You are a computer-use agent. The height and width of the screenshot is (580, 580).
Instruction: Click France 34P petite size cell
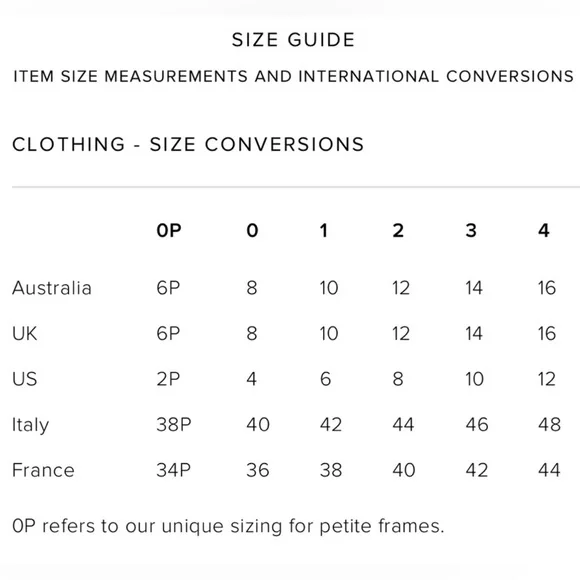click(x=173, y=470)
